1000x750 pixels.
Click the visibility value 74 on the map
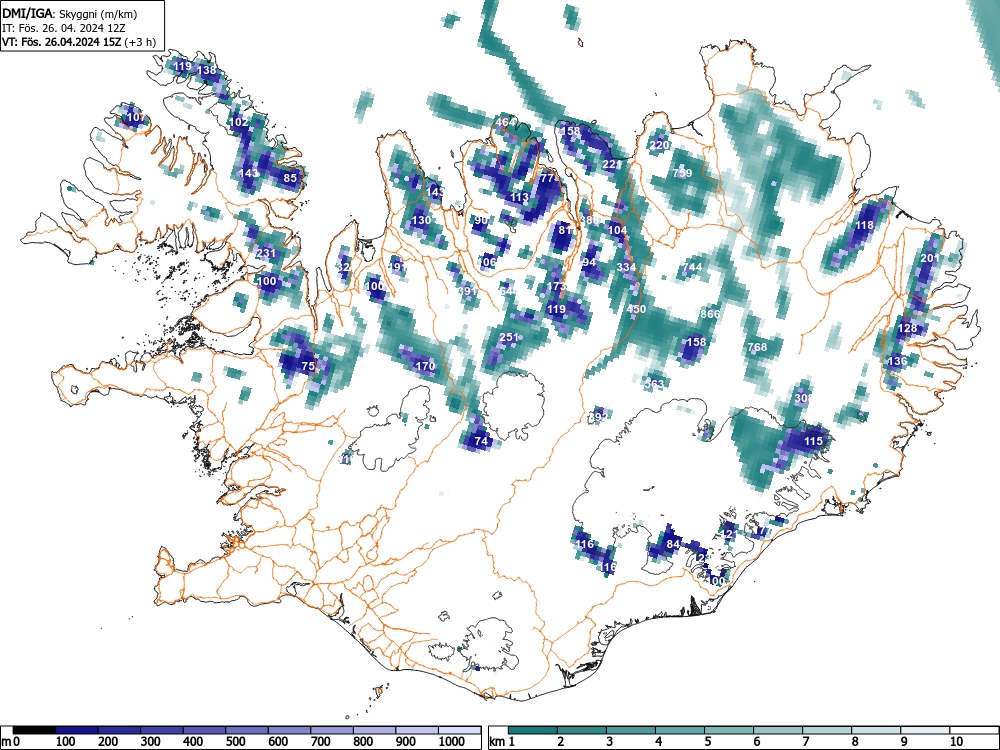tap(481, 441)
